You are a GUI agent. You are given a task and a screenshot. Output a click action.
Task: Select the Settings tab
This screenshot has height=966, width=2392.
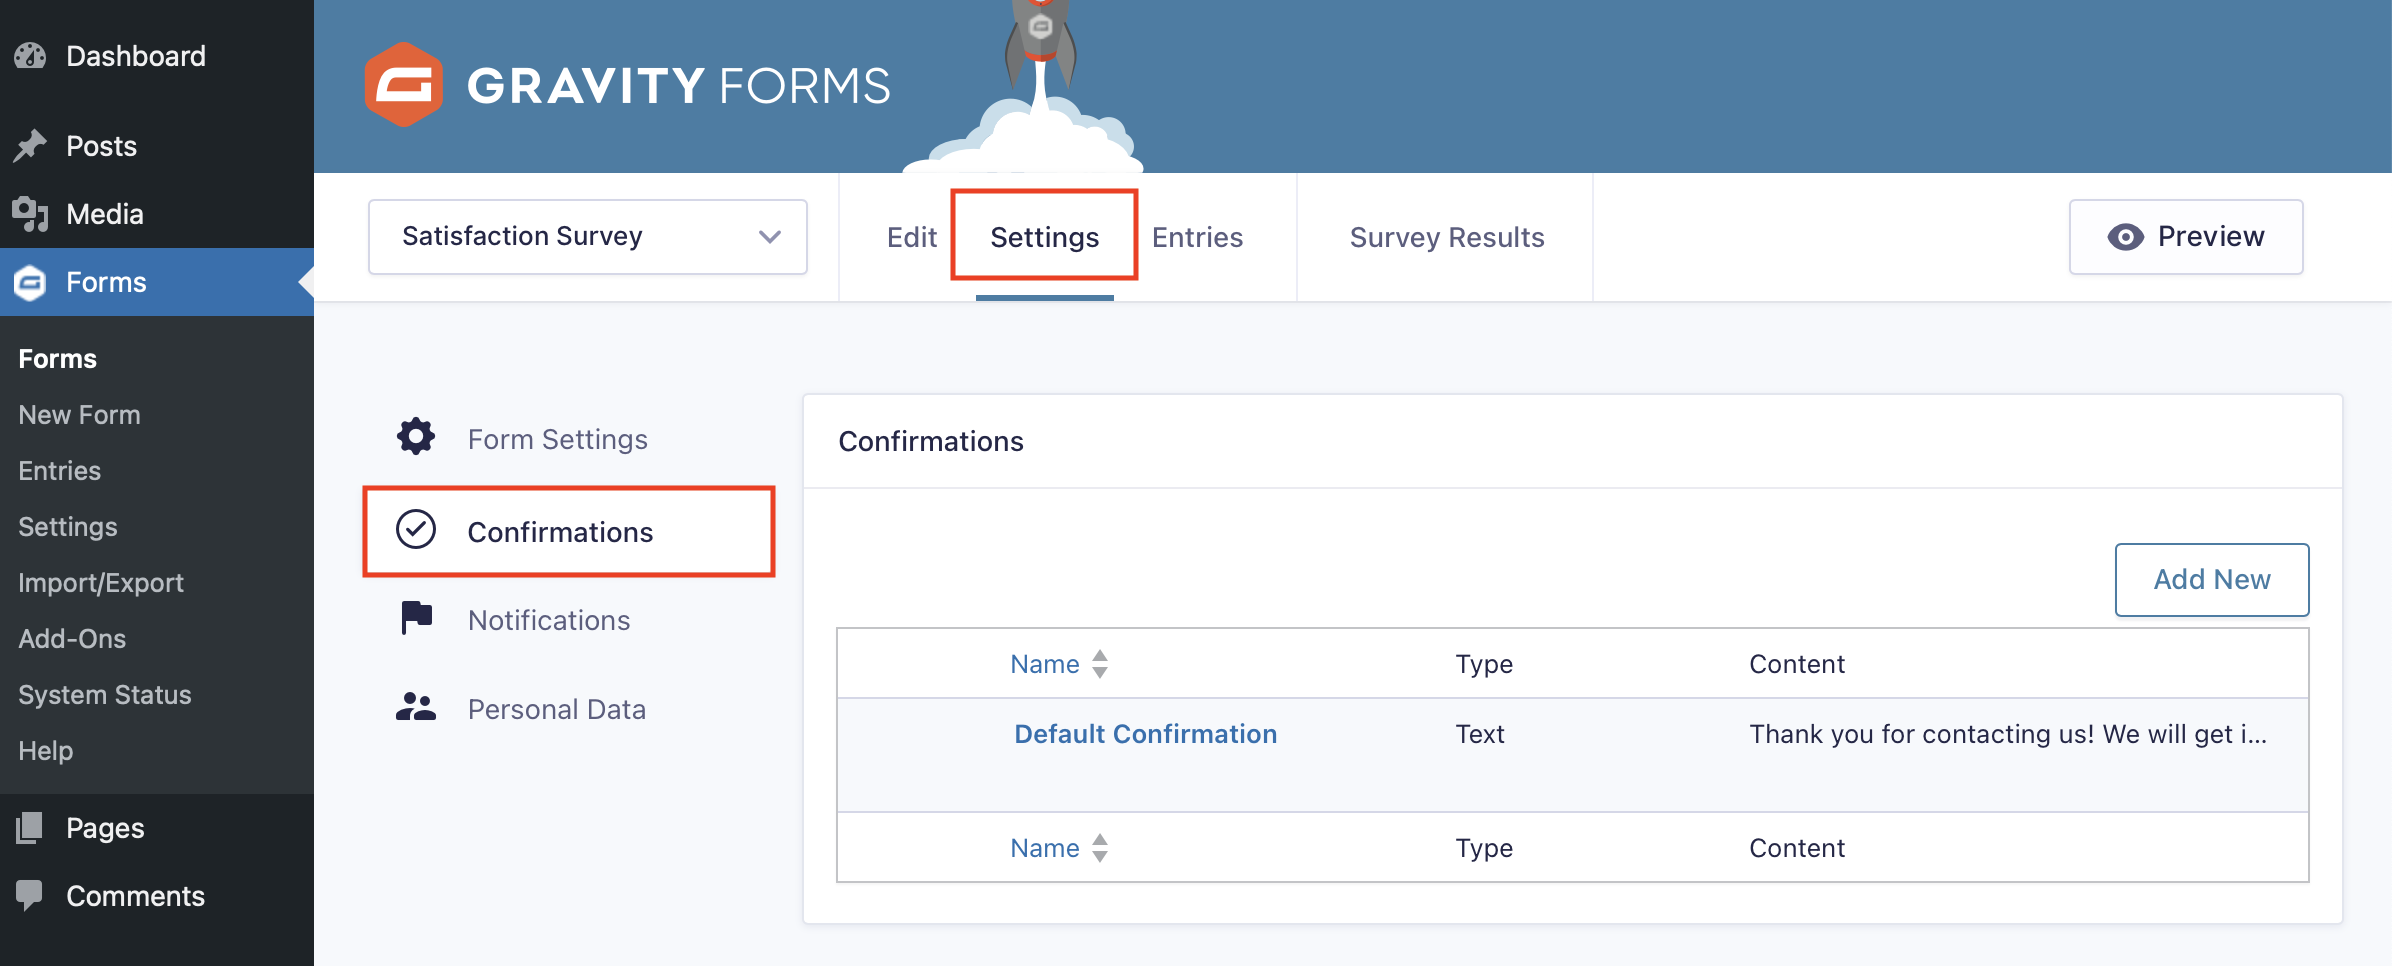(1044, 237)
